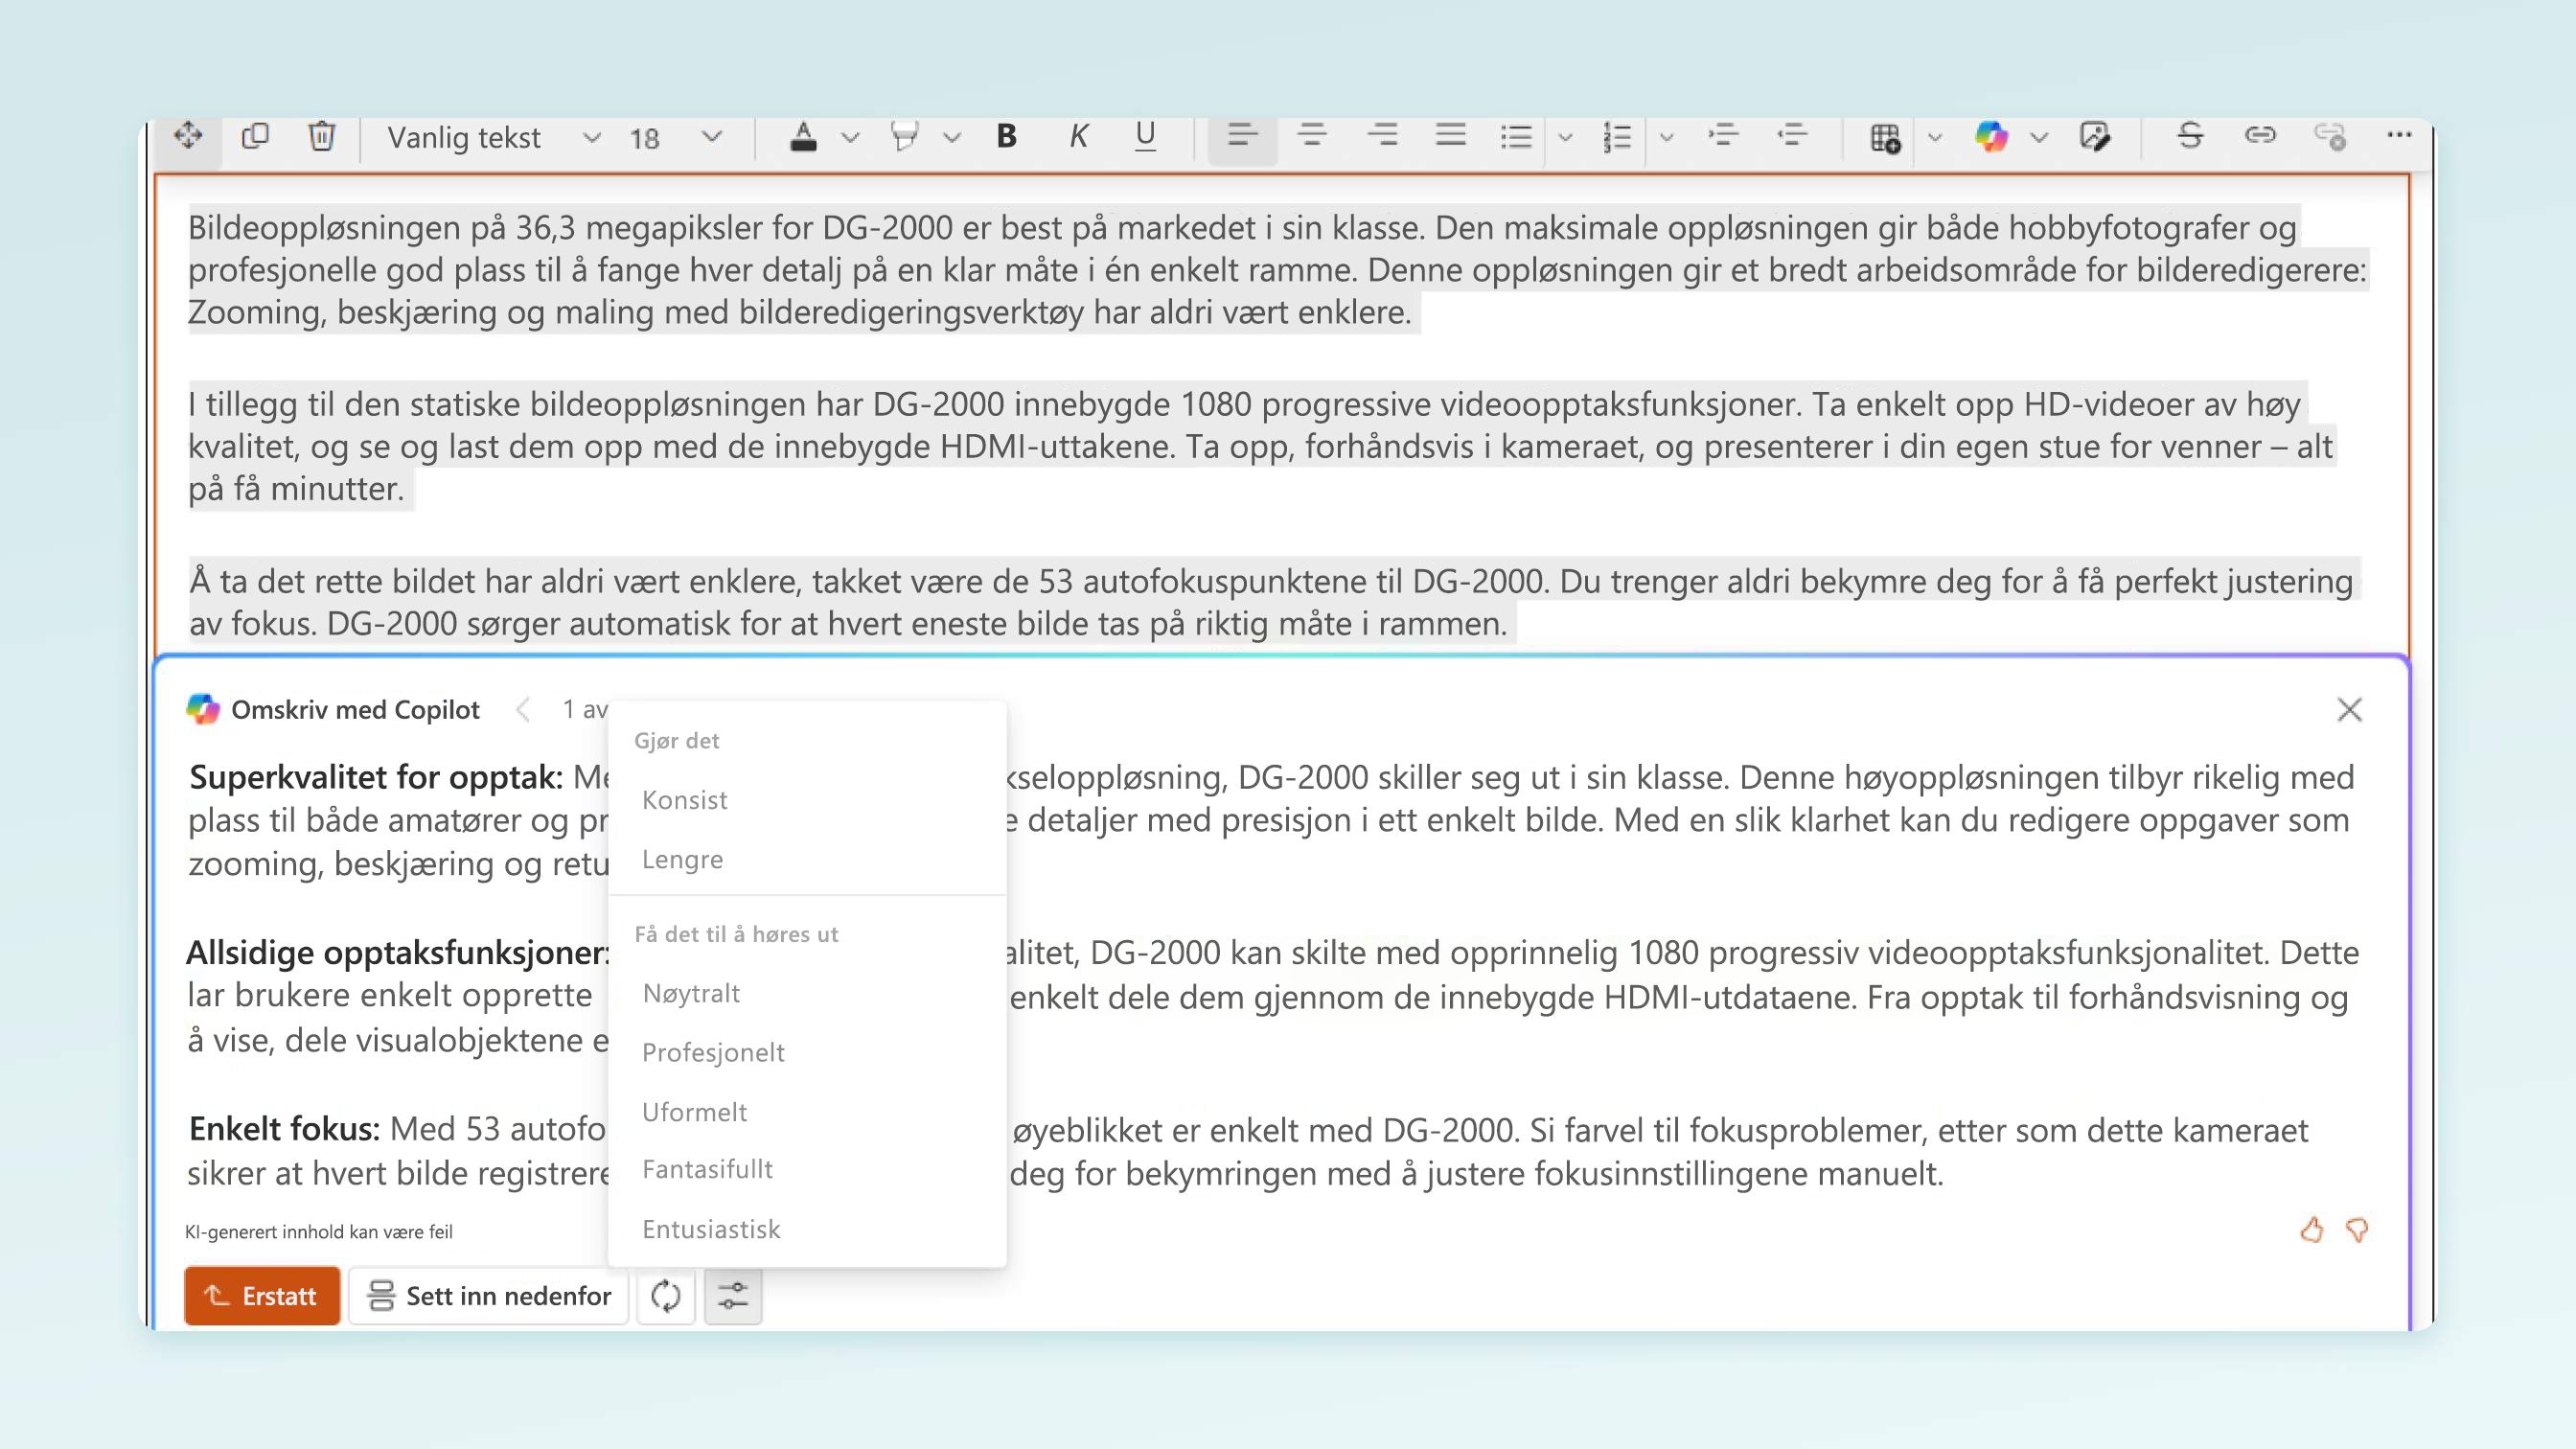Click the Omskriv med Copilot logo icon
The image size is (2576, 1449).
[x=203, y=709]
